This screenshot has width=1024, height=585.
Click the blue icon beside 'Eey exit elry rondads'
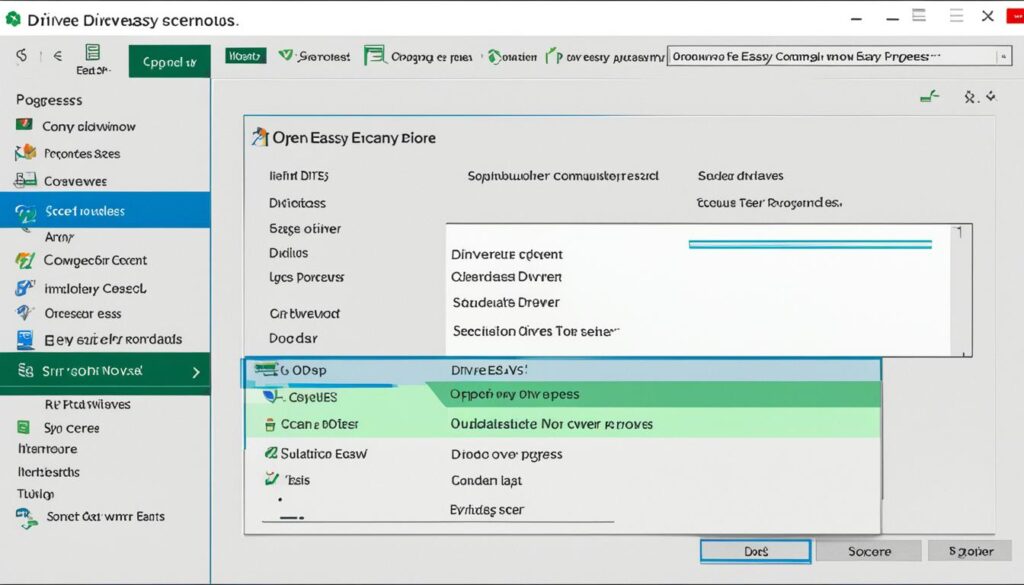25,339
